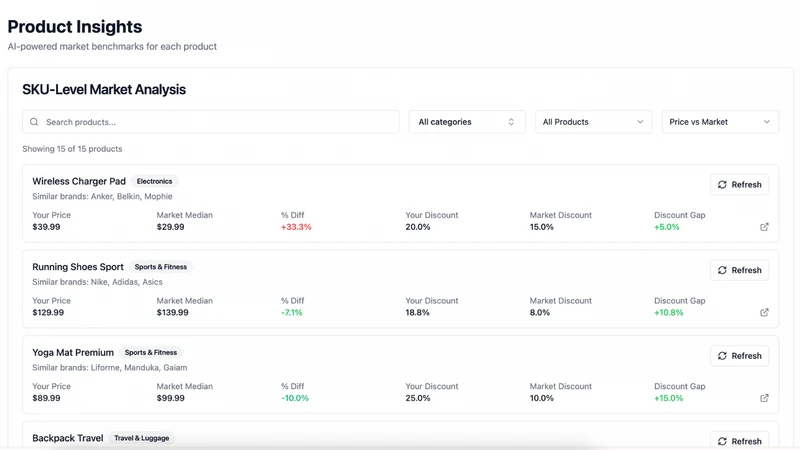Click 'Showing 15 of 15 products' text
Viewport: 800px width, 450px height.
tap(72, 149)
